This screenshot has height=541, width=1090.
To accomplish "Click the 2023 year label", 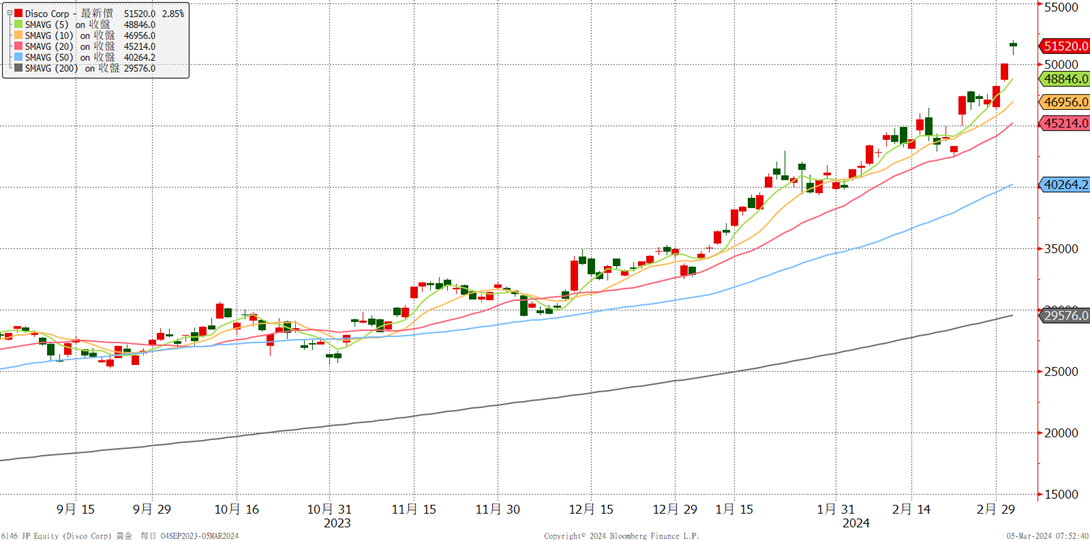I will (339, 522).
